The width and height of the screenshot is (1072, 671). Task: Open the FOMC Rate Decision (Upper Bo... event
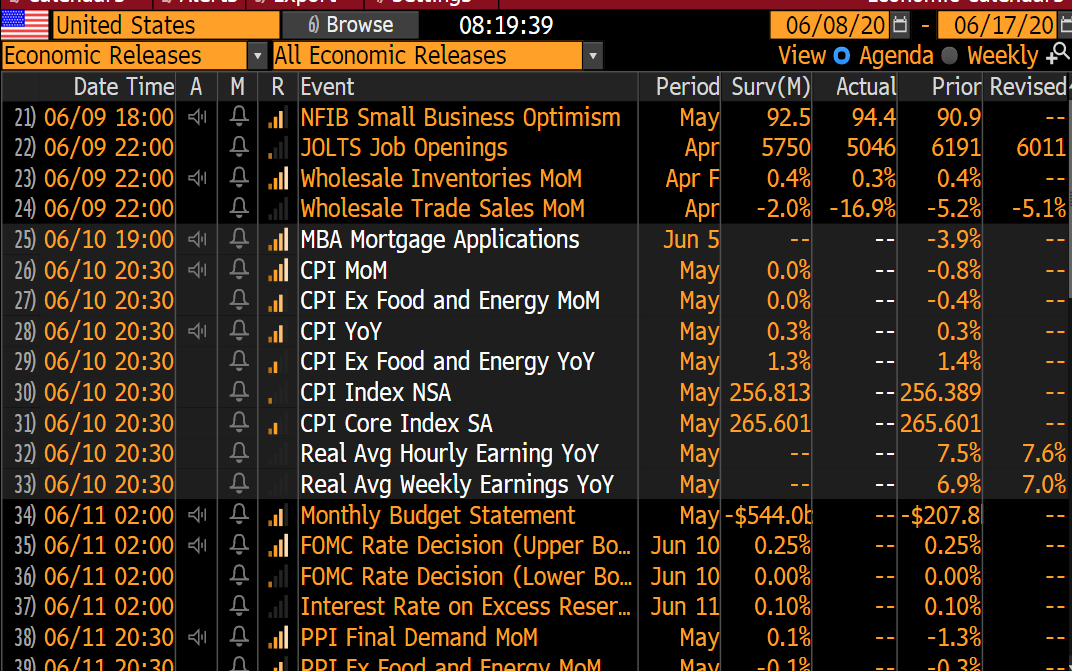[466, 545]
